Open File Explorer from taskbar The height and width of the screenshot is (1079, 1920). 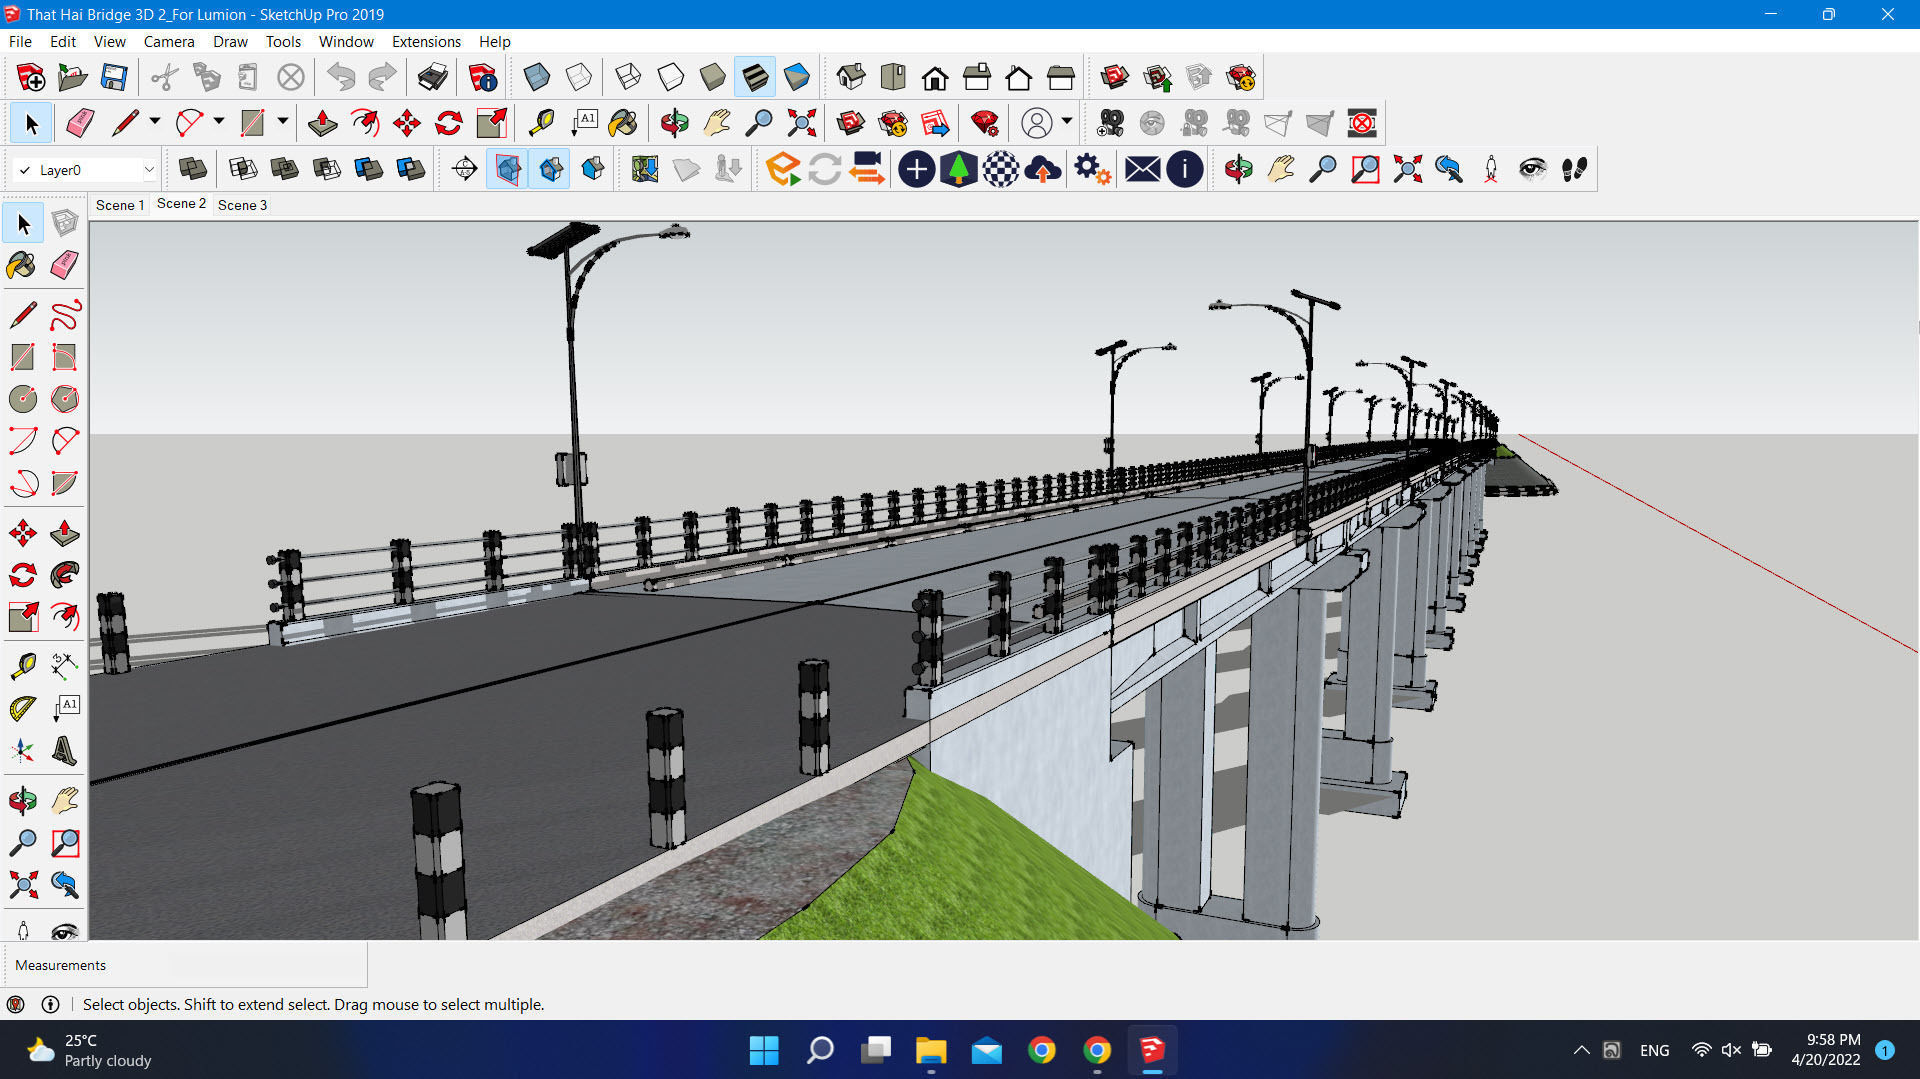tap(931, 1050)
